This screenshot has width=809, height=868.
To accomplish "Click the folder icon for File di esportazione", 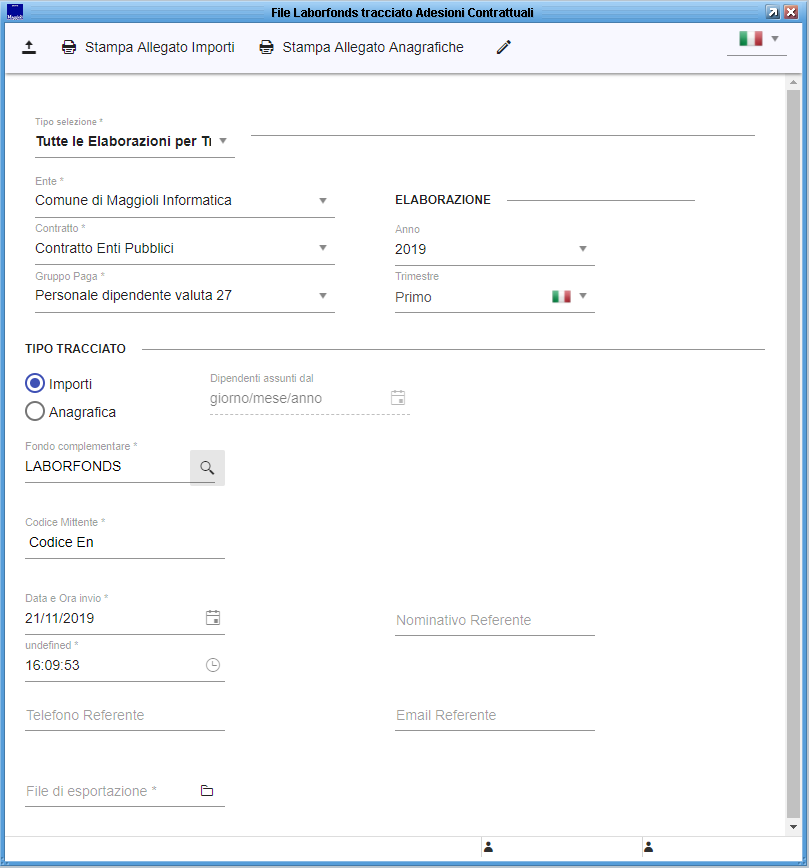I will pyautogui.click(x=207, y=791).
